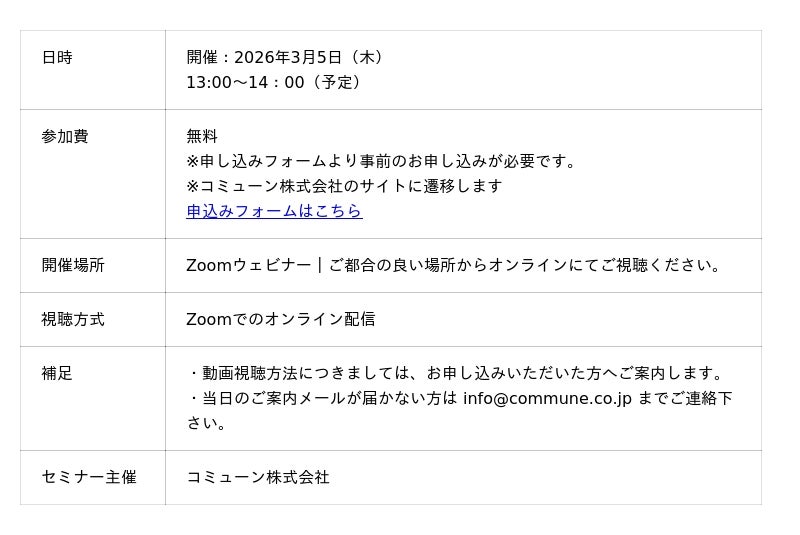Click the セミナー主催 row label
Viewport: 800px width, 535px height.
(89, 478)
